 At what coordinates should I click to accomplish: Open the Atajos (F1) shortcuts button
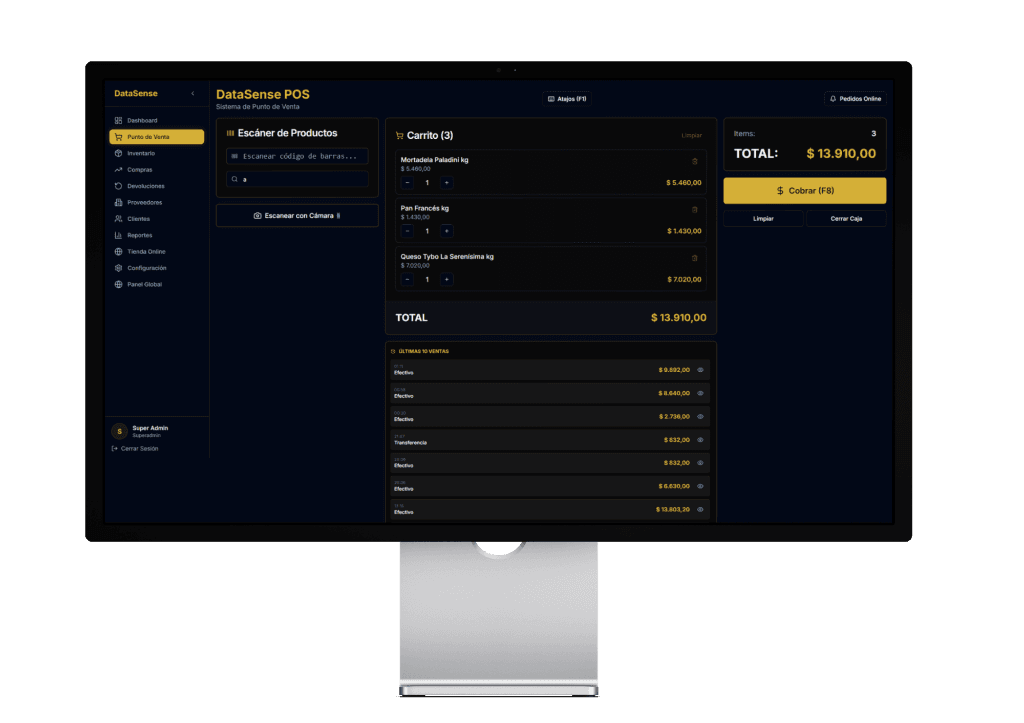[567, 99]
